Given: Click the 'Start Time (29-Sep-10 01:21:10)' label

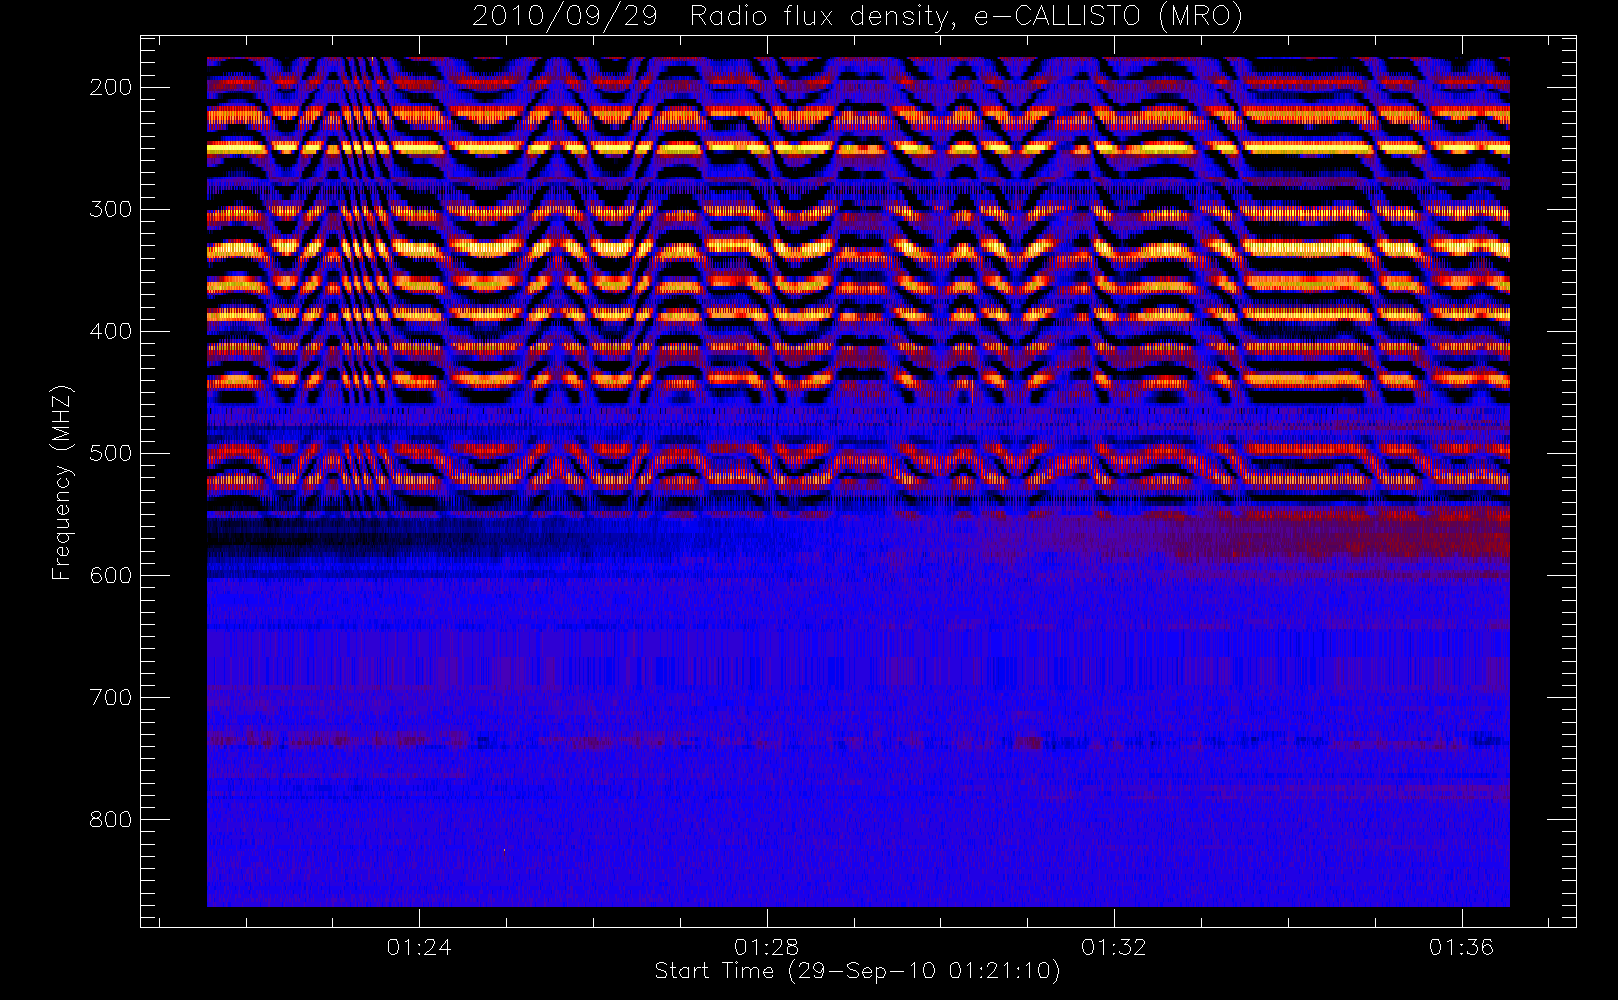Looking at the screenshot, I should pyautogui.click(x=857, y=971).
